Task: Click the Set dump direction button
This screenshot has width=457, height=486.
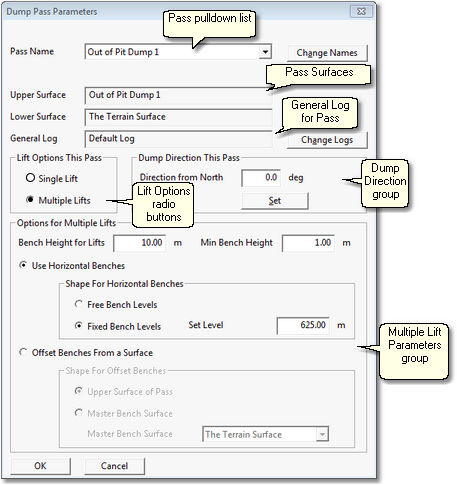Action: pos(275,201)
